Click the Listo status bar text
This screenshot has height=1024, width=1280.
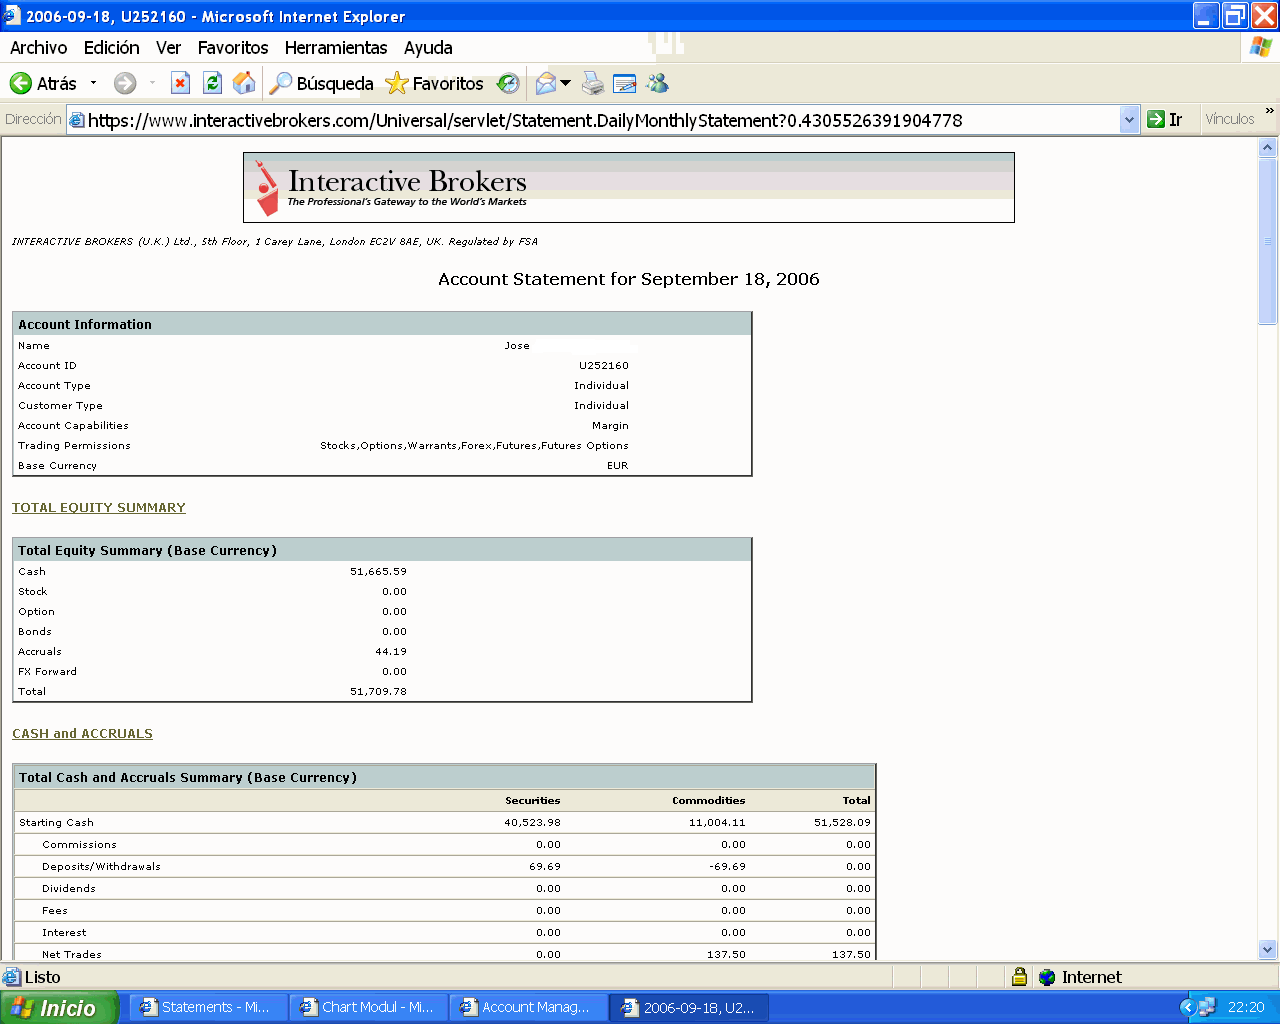42,977
